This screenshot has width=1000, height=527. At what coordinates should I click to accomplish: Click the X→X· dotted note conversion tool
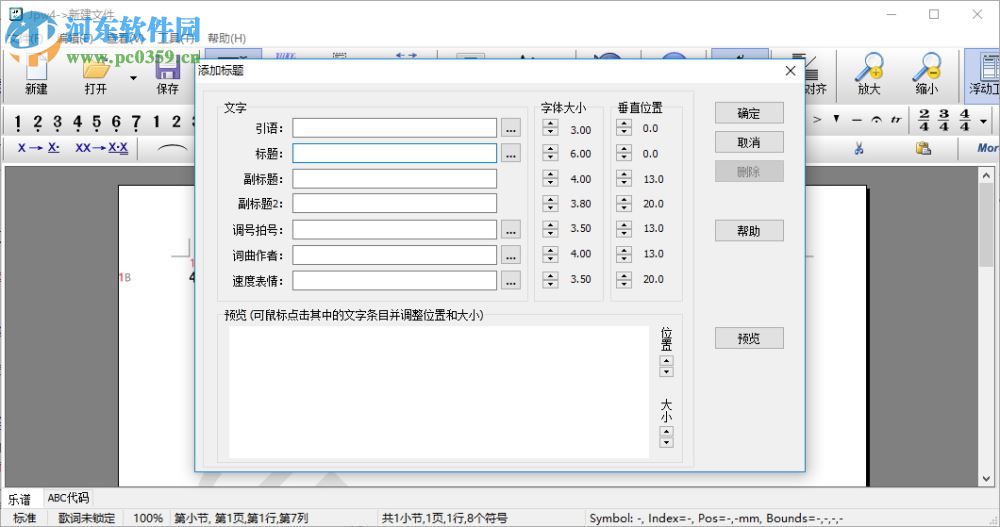[39, 148]
